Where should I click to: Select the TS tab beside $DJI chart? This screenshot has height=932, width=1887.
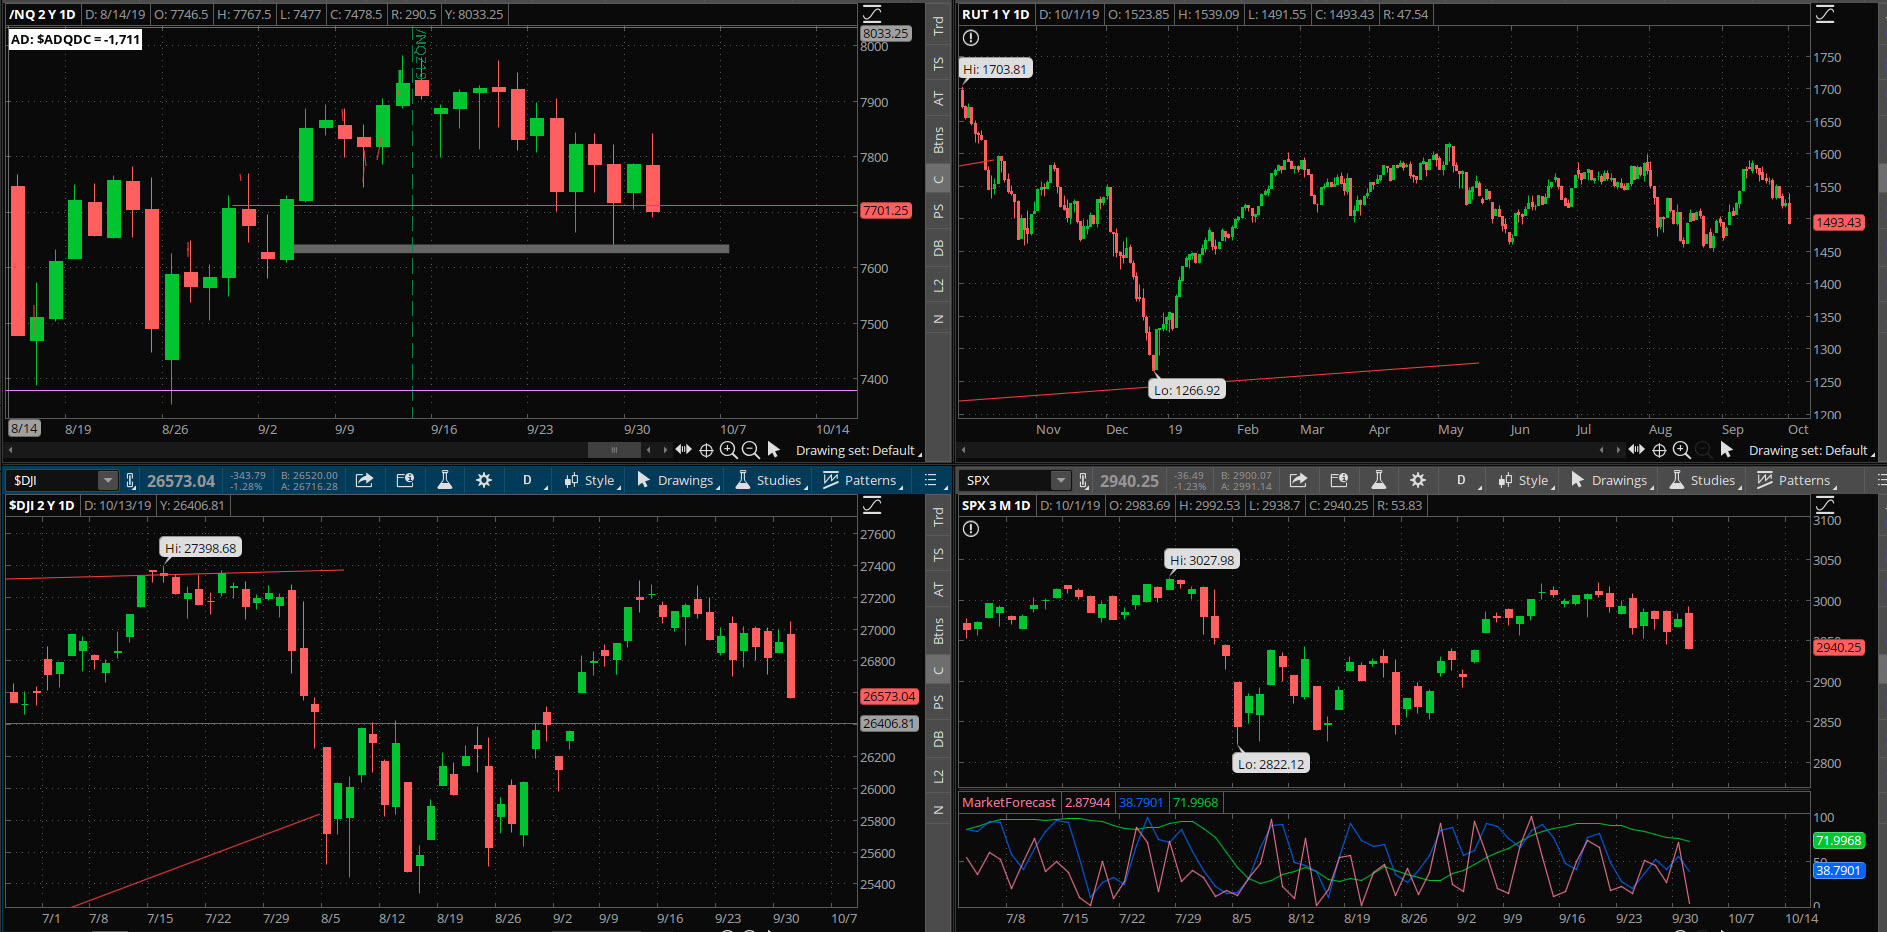tap(938, 554)
